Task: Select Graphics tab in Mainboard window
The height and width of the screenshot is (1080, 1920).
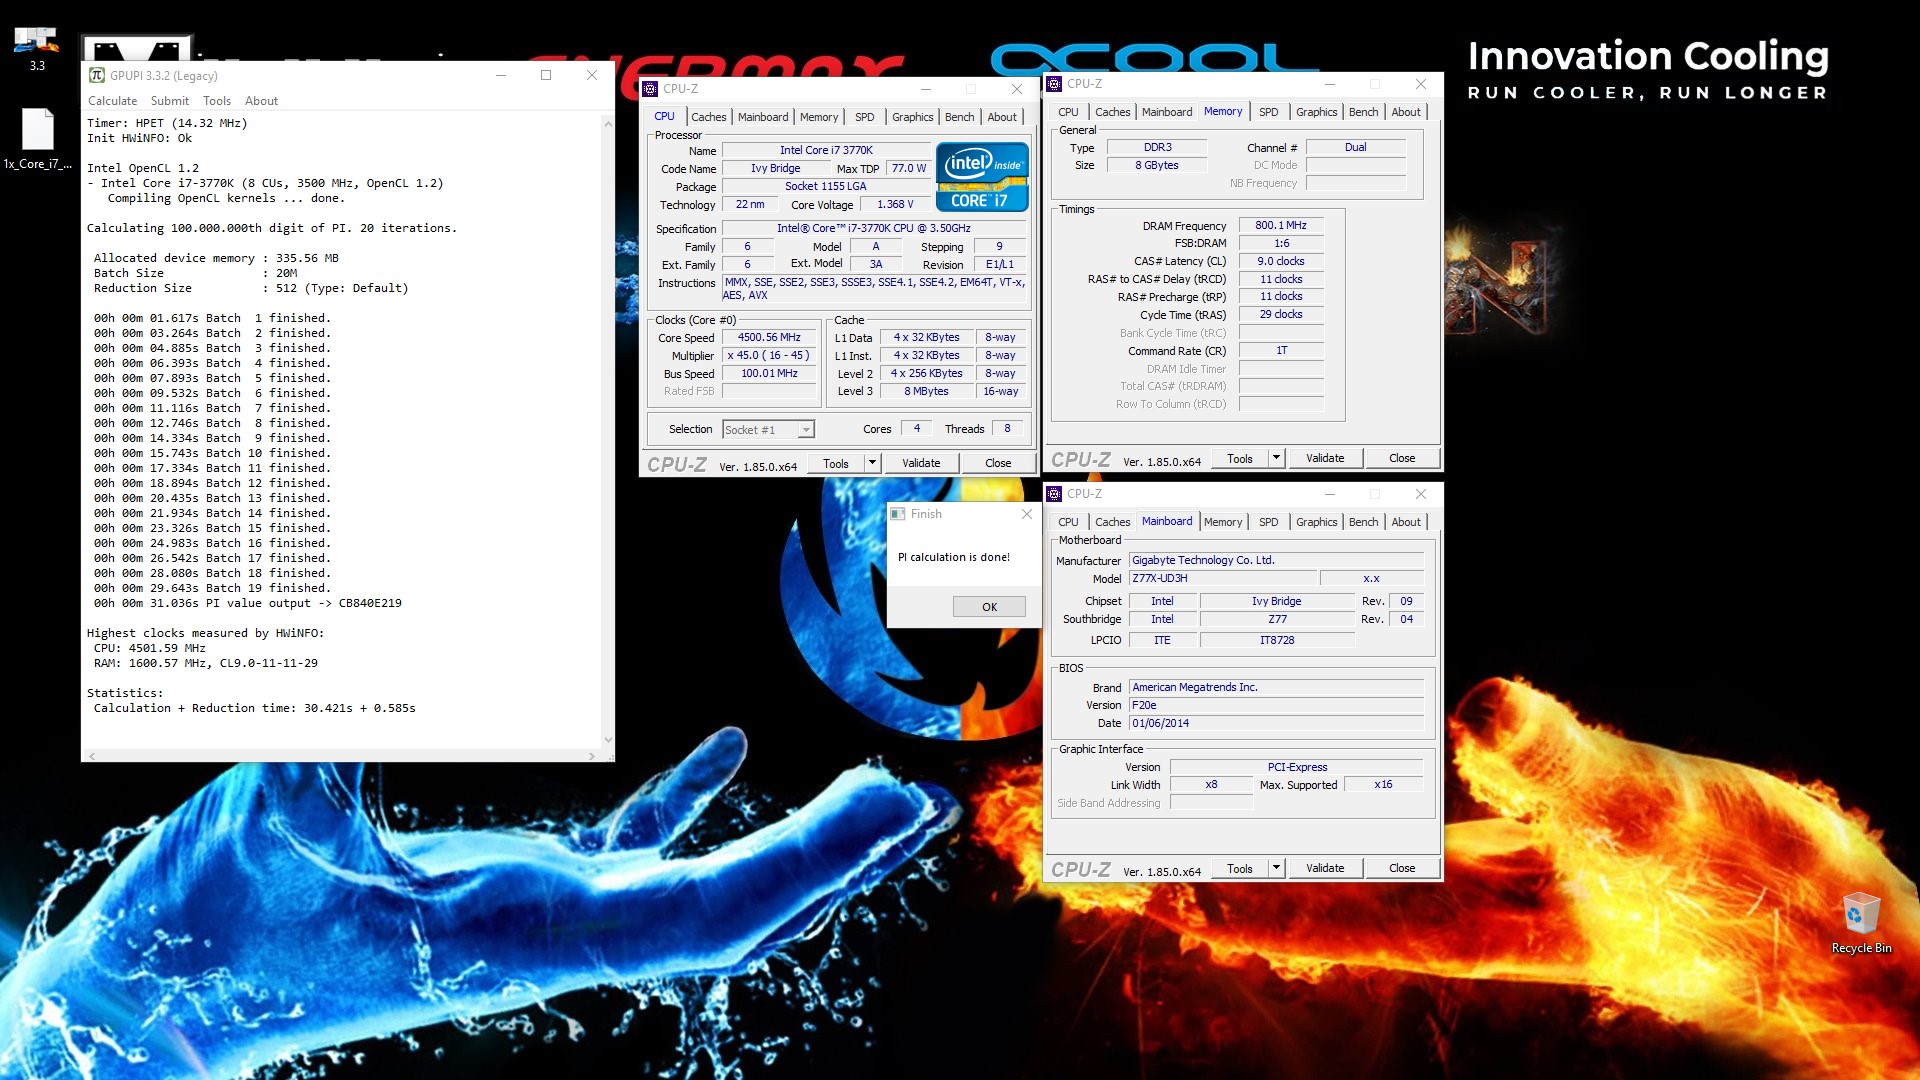Action: coord(1316,522)
